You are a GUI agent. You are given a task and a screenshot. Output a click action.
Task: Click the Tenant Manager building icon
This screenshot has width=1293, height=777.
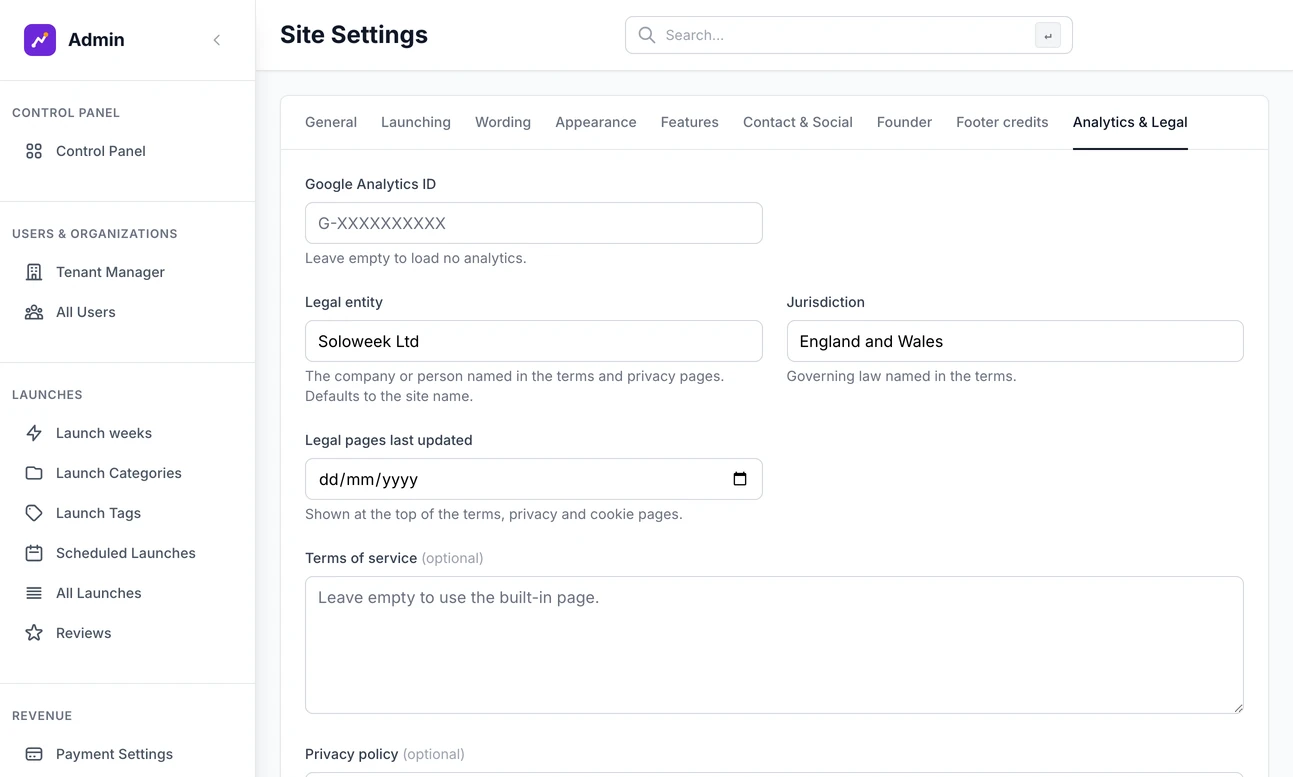tap(34, 272)
